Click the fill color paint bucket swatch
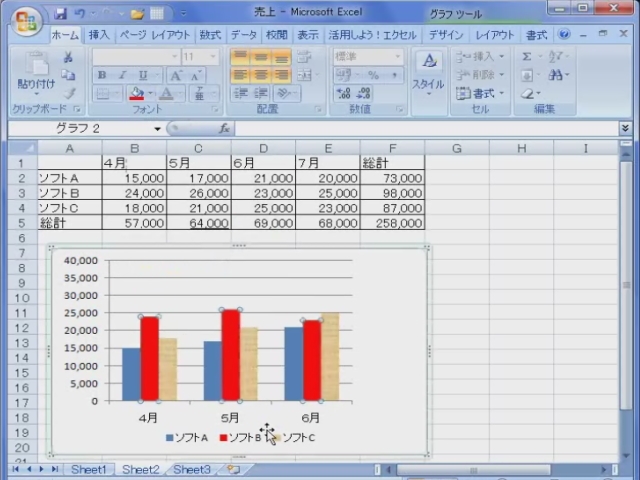Image resolution: width=640 pixels, height=480 pixels. (137, 93)
